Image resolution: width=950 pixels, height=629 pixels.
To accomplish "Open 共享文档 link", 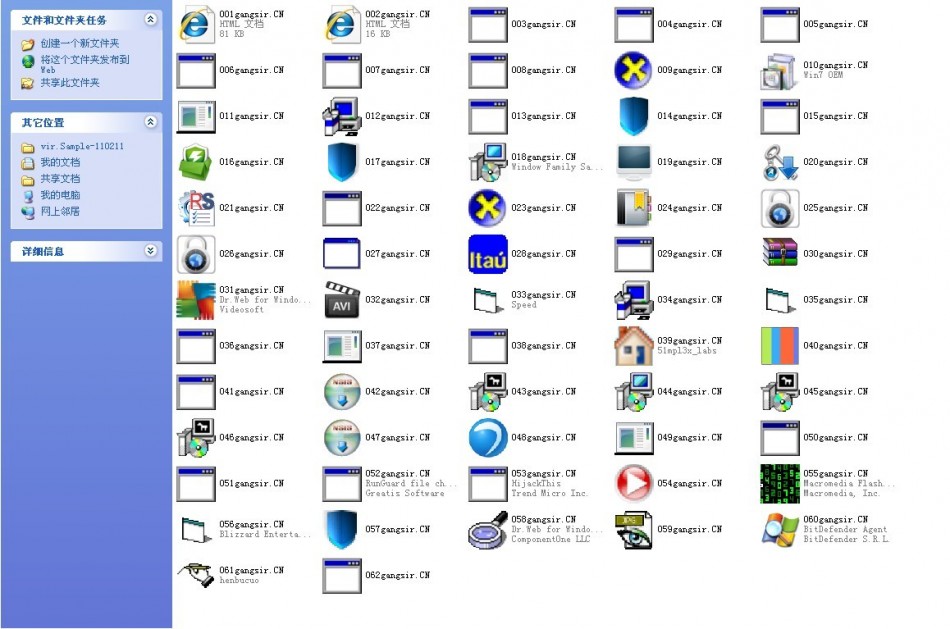I will click(x=60, y=179).
